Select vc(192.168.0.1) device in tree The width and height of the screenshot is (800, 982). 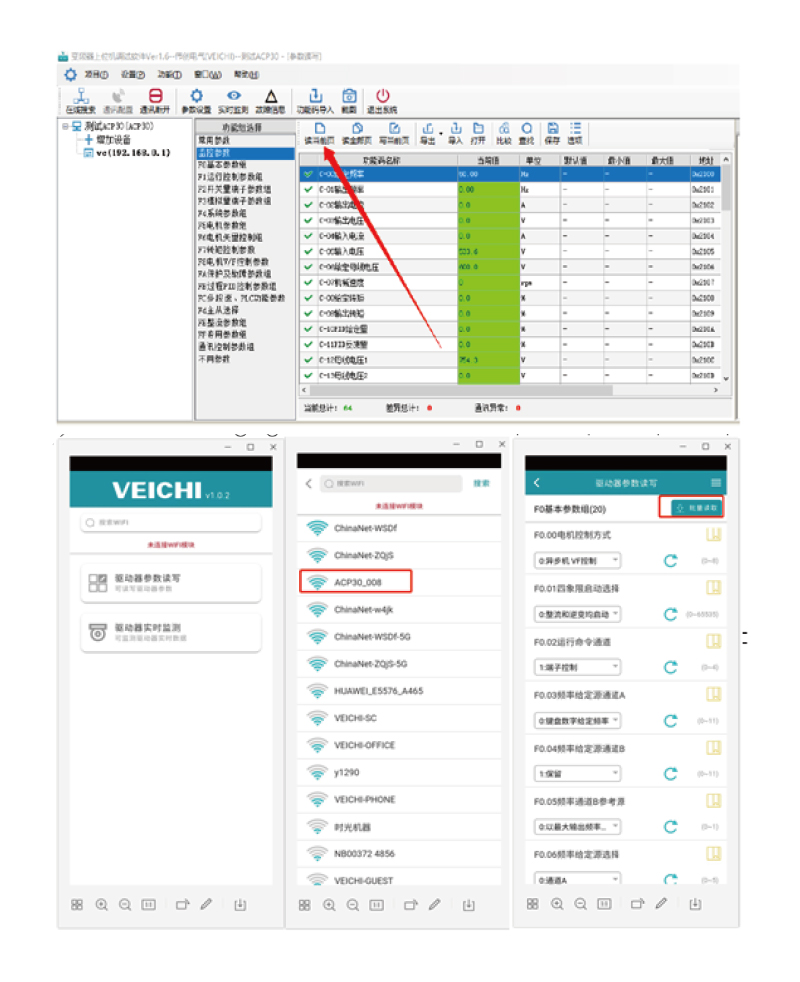127,153
